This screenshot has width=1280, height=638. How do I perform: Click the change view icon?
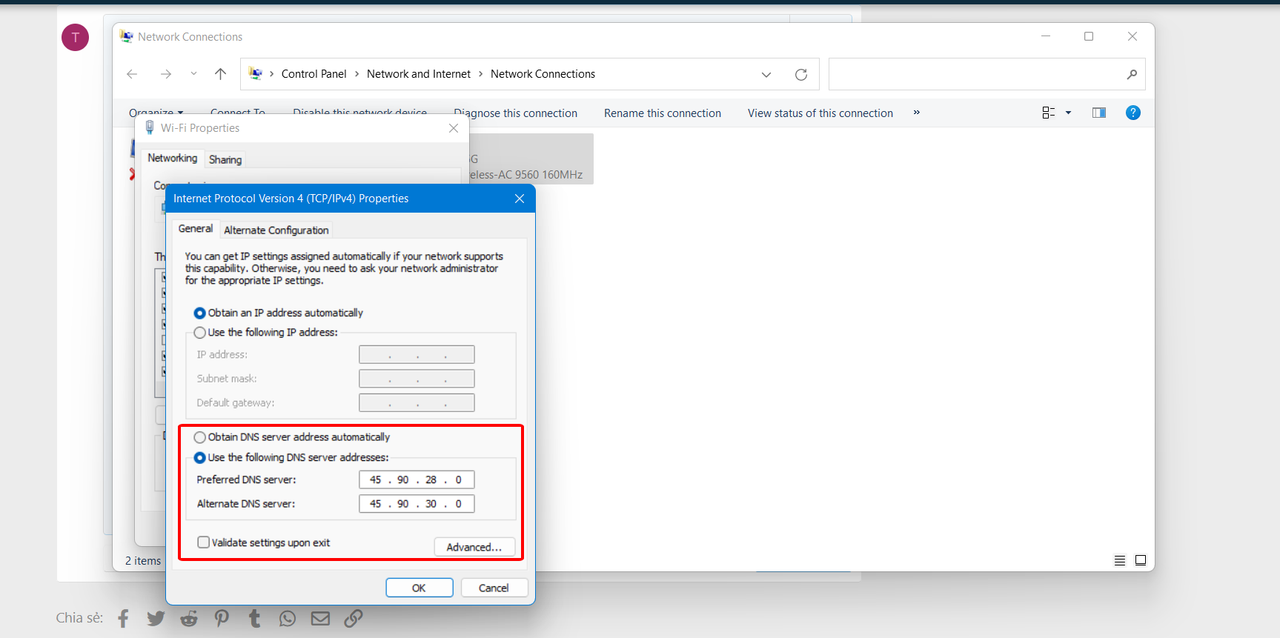[x=1049, y=113]
